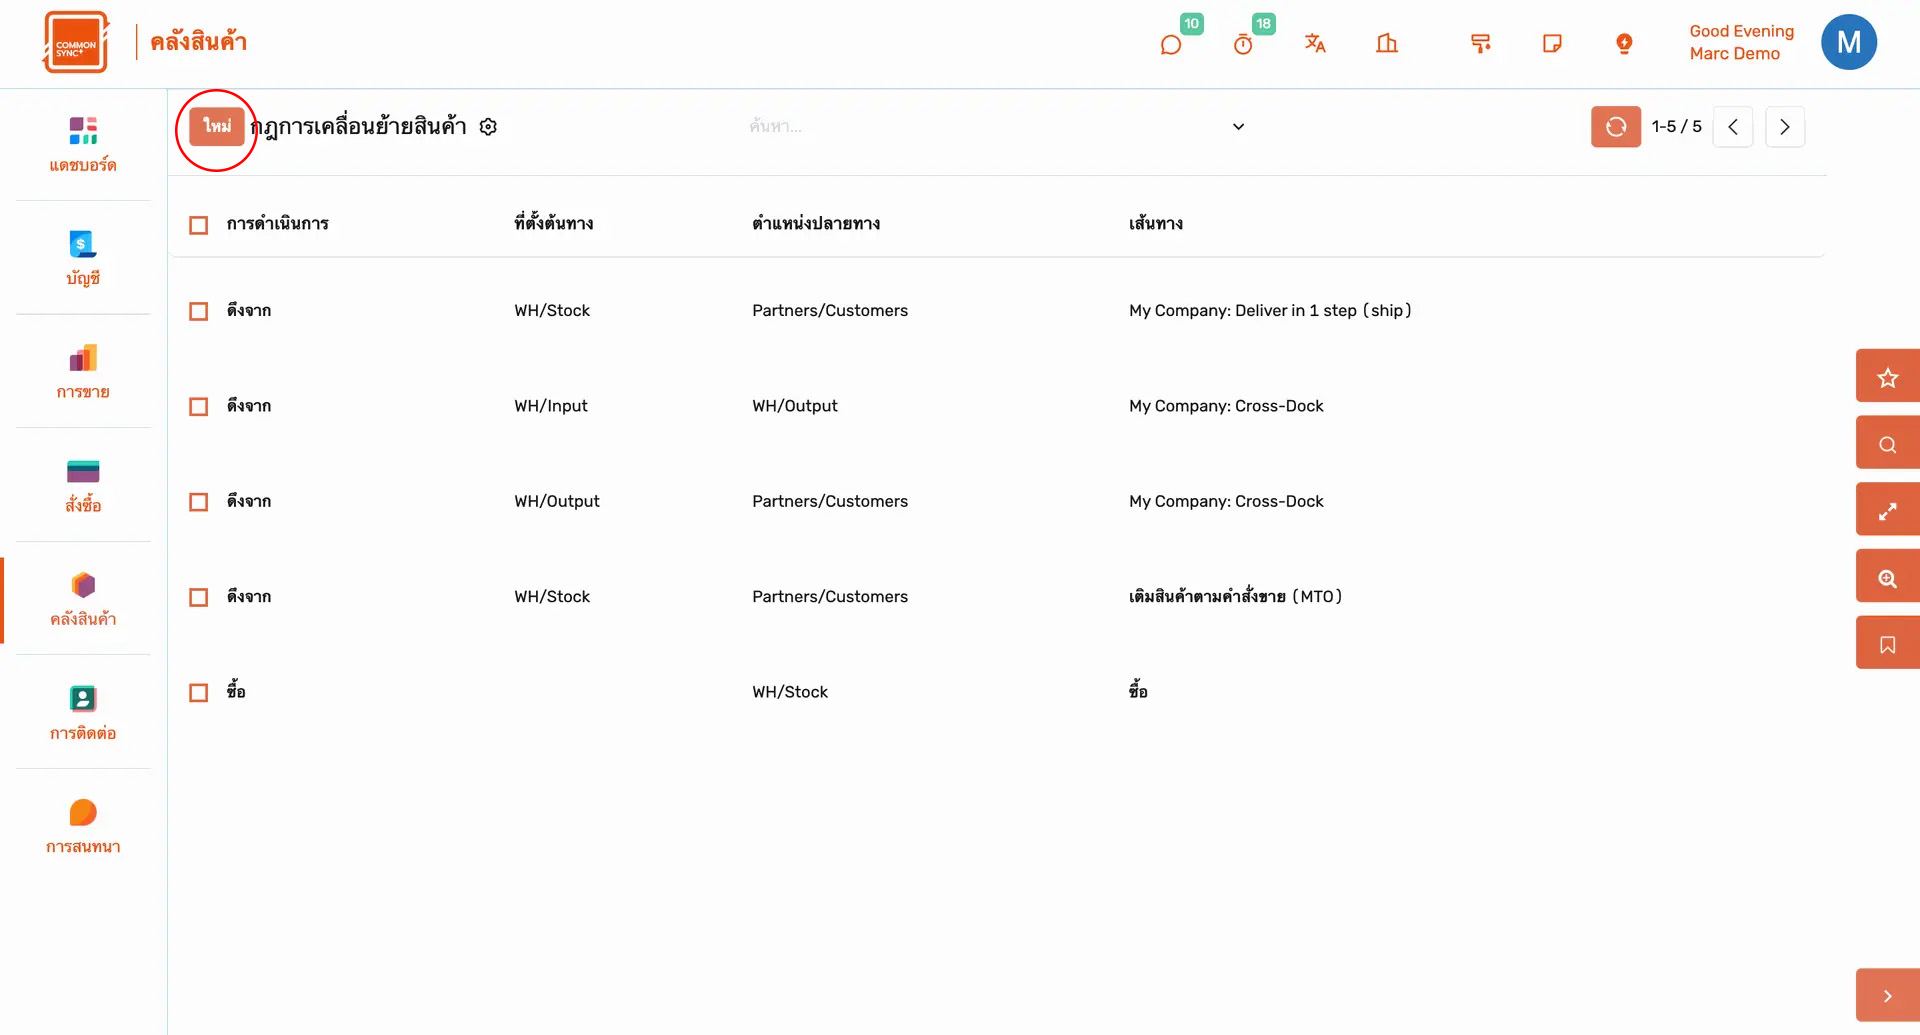This screenshot has height=1035, width=1920.
Task: Sort by ที่ตั้งต้นทาง column header
Action: point(554,224)
